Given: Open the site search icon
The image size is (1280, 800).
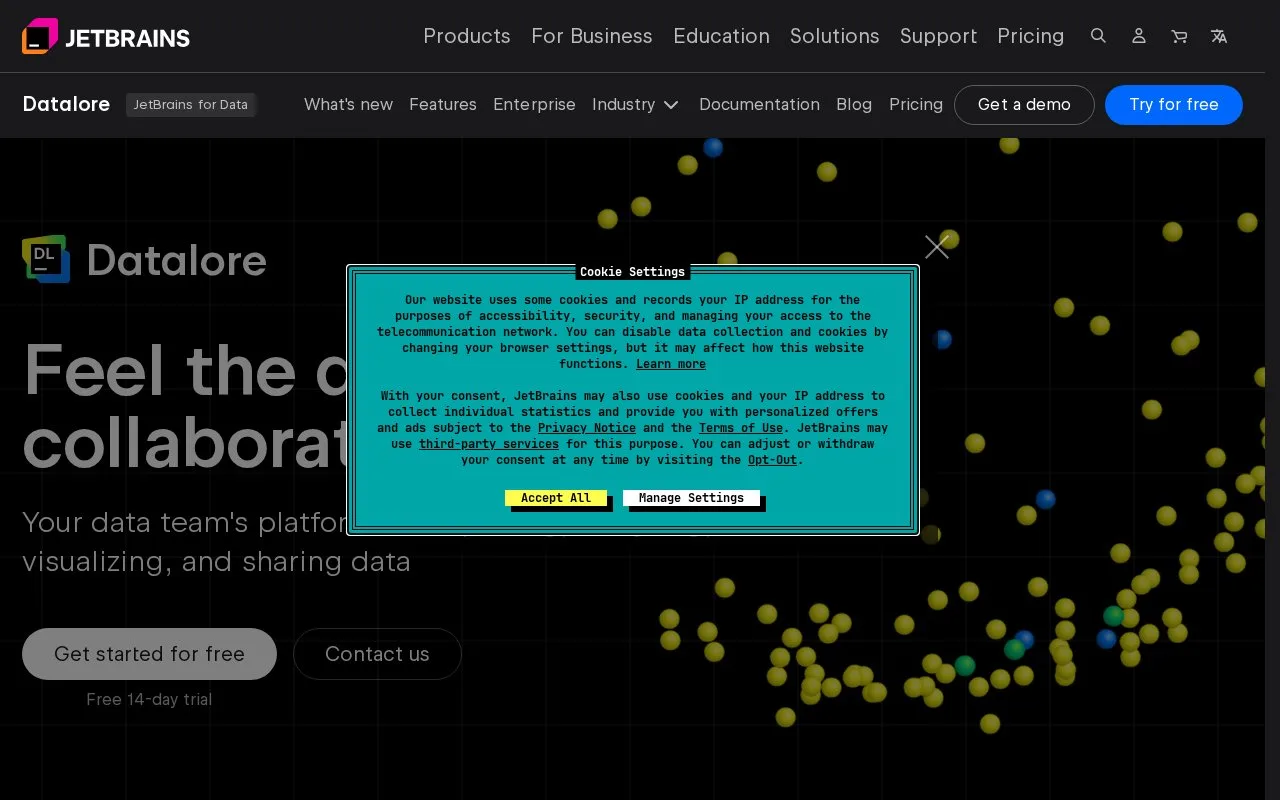Looking at the screenshot, I should pyautogui.click(x=1098, y=36).
